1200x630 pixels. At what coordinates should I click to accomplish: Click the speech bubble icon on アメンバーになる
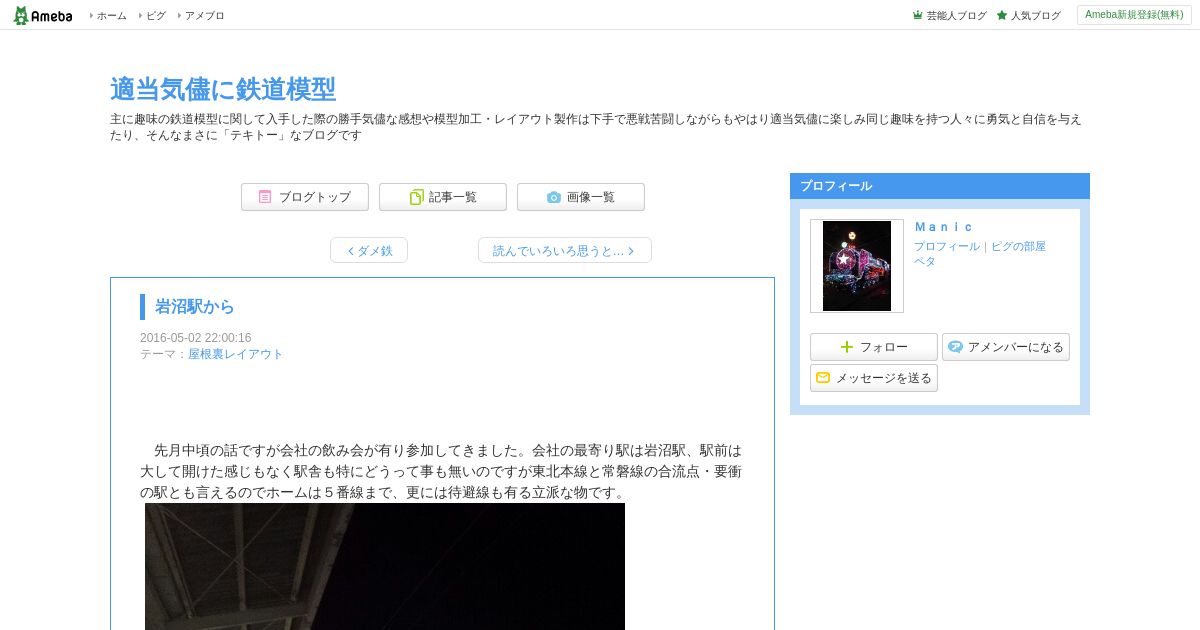pyautogui.click(x=955, y=347)
